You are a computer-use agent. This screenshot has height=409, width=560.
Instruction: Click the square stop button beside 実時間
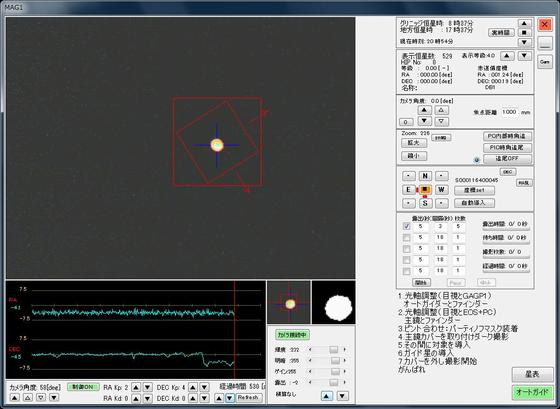pyautogui.click(x=524, y=33)
